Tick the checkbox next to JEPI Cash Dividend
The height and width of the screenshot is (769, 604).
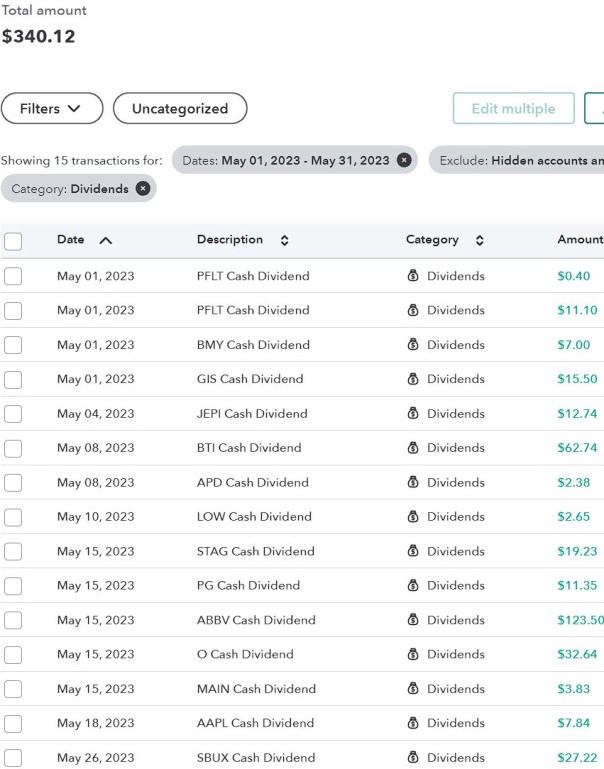13,414
